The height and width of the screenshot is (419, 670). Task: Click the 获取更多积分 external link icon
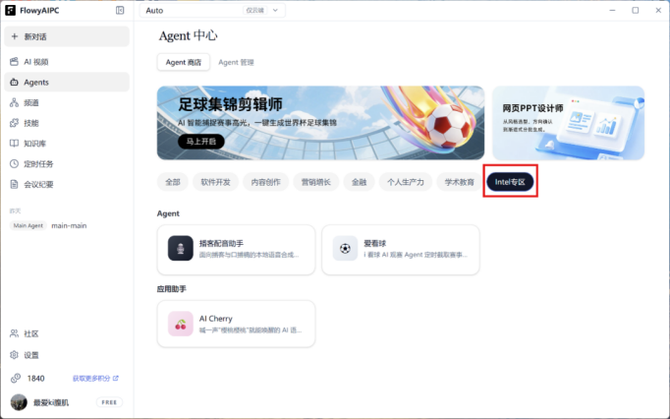tap(116, 378)
